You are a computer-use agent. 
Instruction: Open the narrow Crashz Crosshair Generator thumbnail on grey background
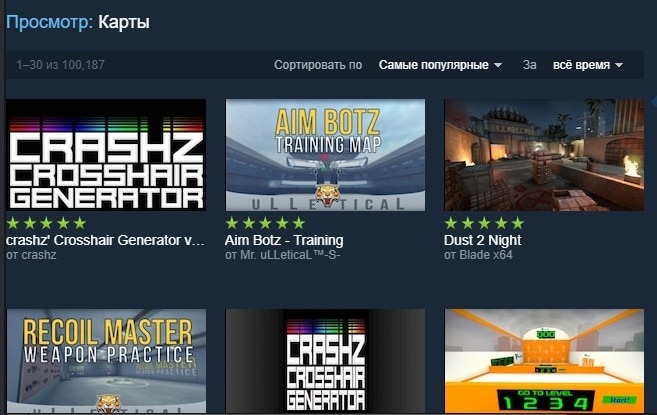tap(325, 361)
